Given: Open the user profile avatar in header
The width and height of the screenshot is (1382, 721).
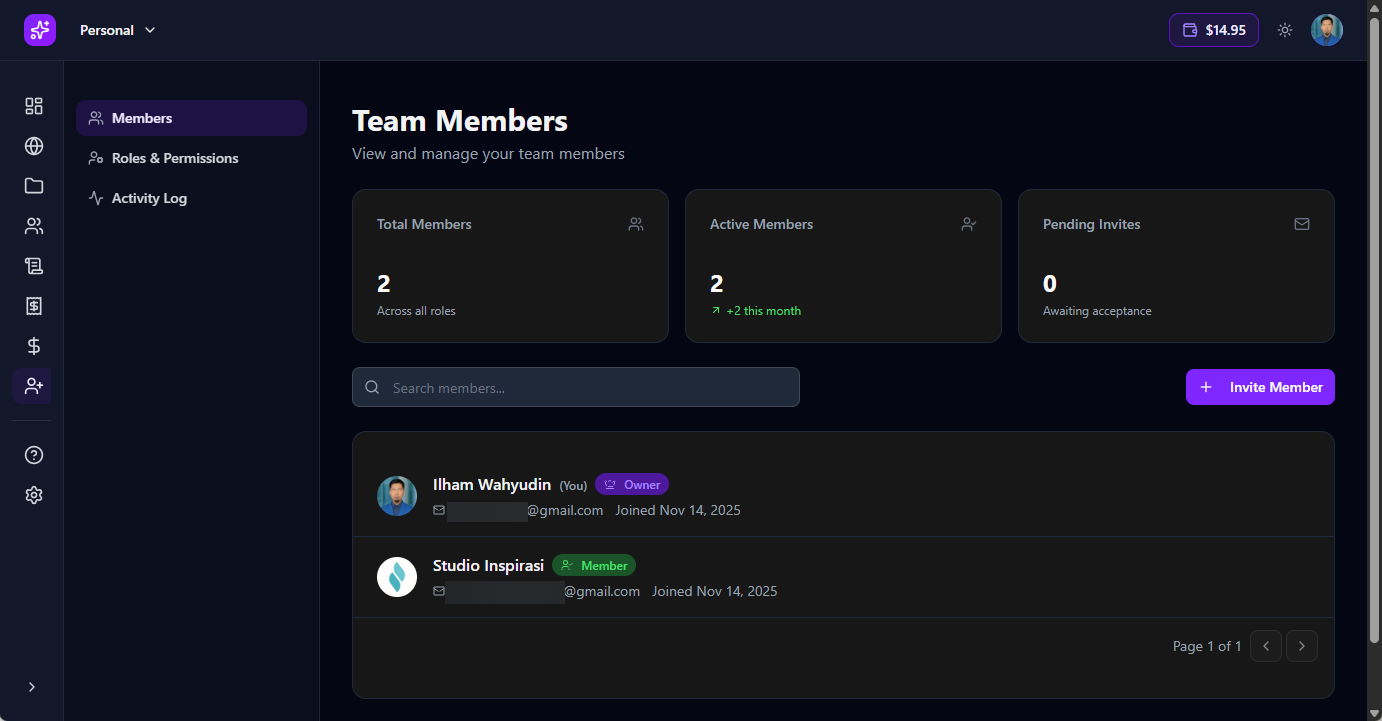Looking at the screenshot, I should click(x=1327, y=30).
